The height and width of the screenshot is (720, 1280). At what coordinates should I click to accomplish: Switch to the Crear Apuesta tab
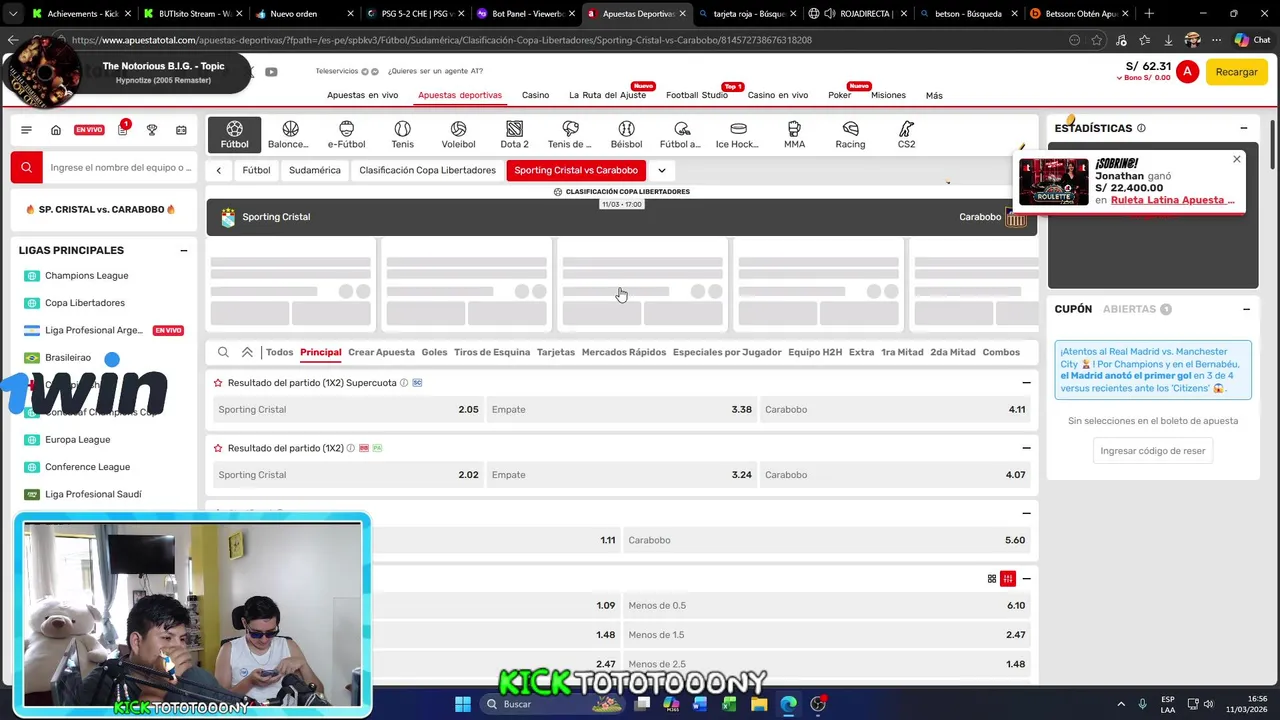(381, 352)
